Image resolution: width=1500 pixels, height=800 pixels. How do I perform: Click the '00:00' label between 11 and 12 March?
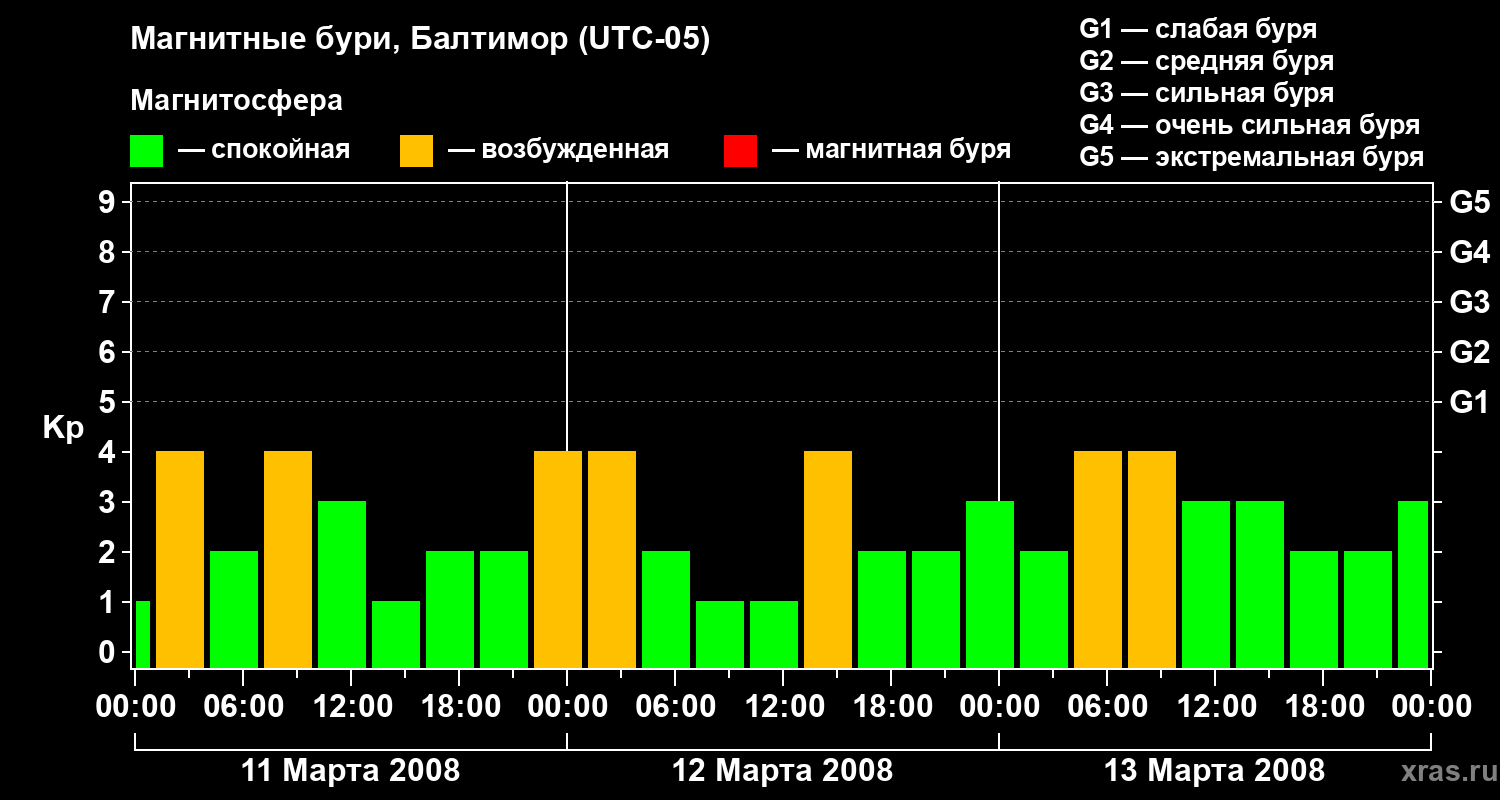(567, 707)
